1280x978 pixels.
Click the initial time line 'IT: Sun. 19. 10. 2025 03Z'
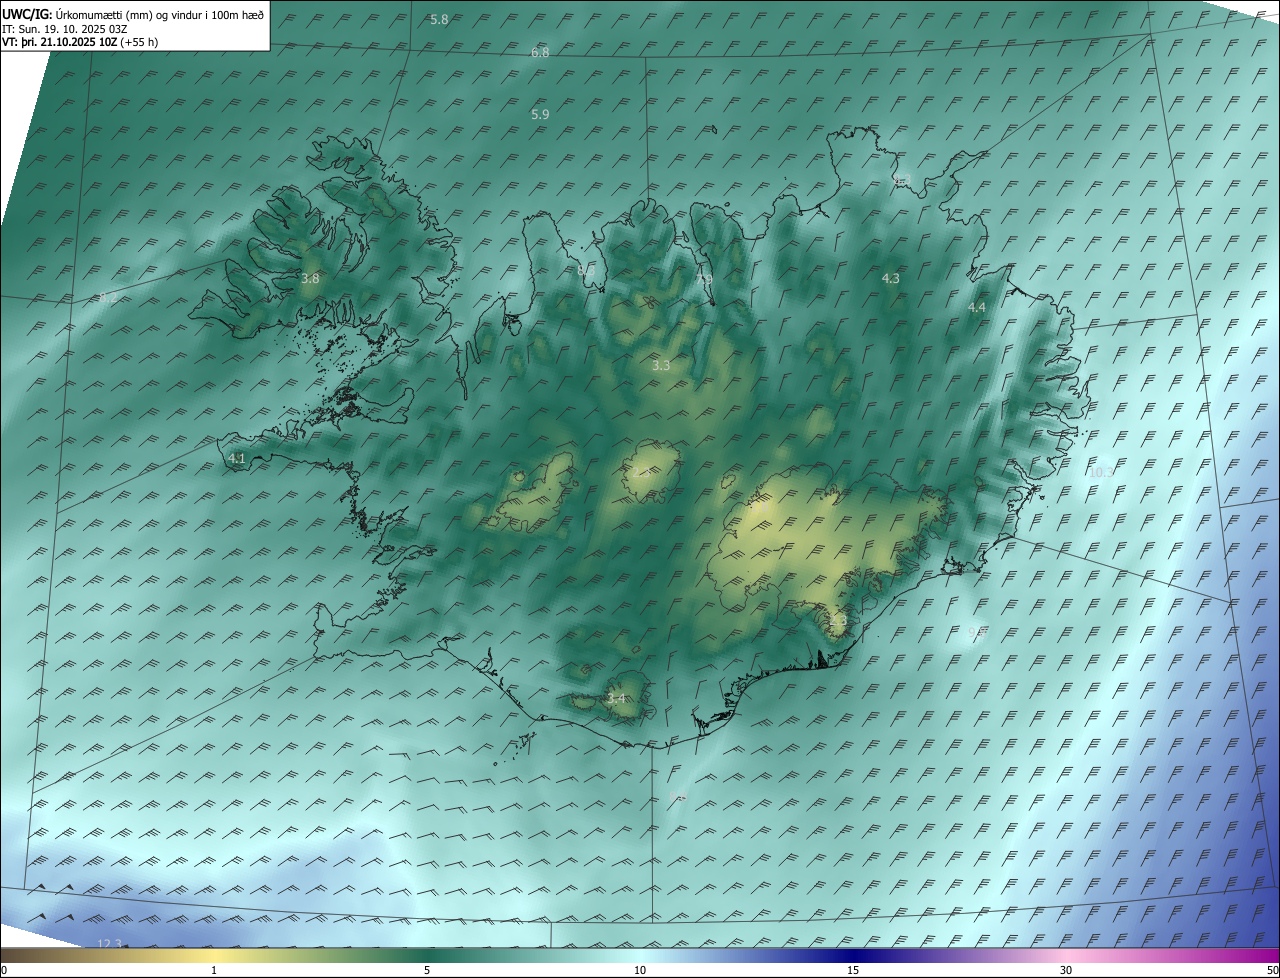click(x=64, y=29)
